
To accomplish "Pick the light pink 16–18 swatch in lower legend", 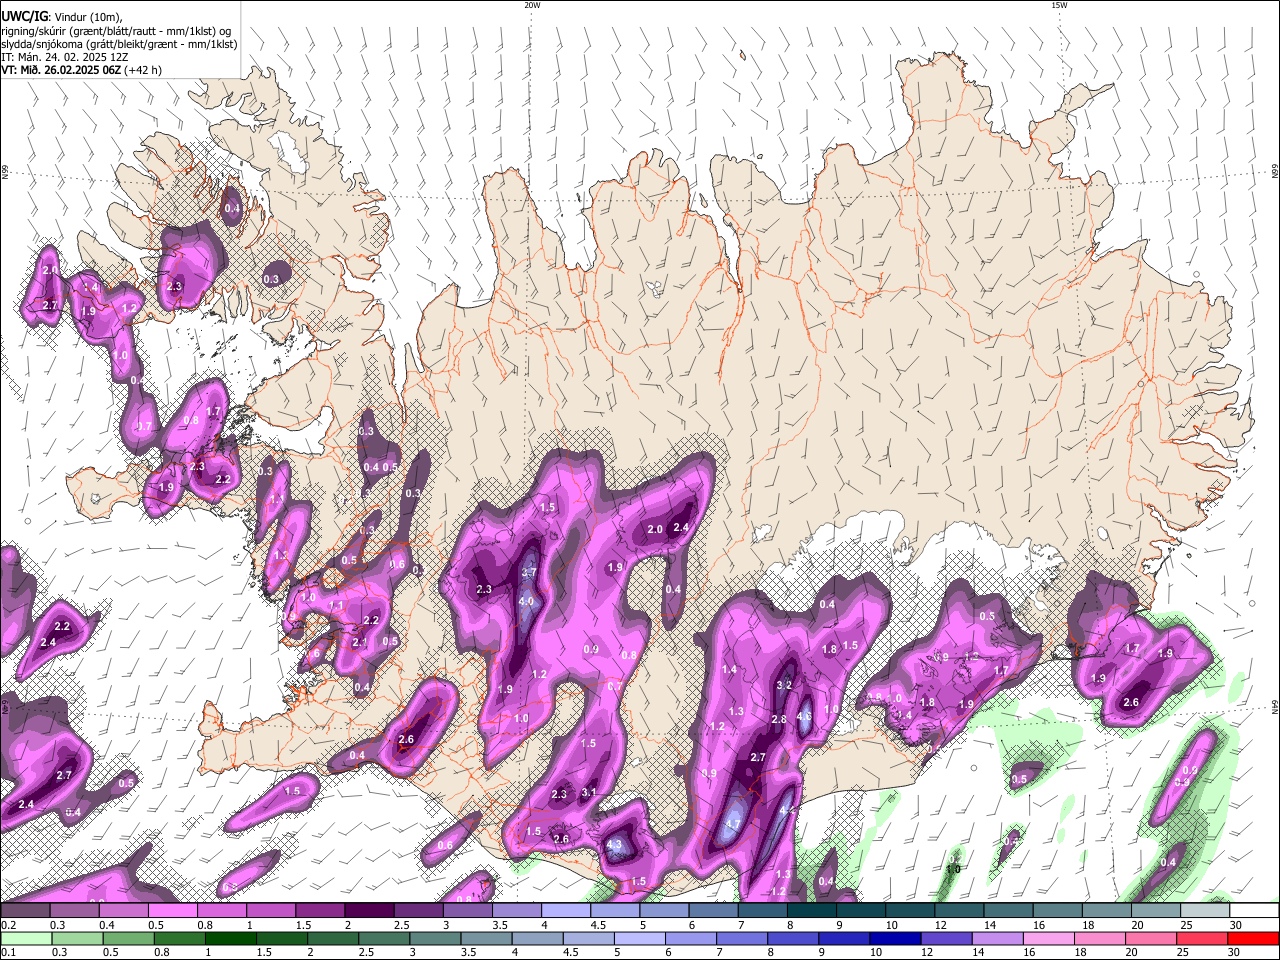I will 1048,938.
